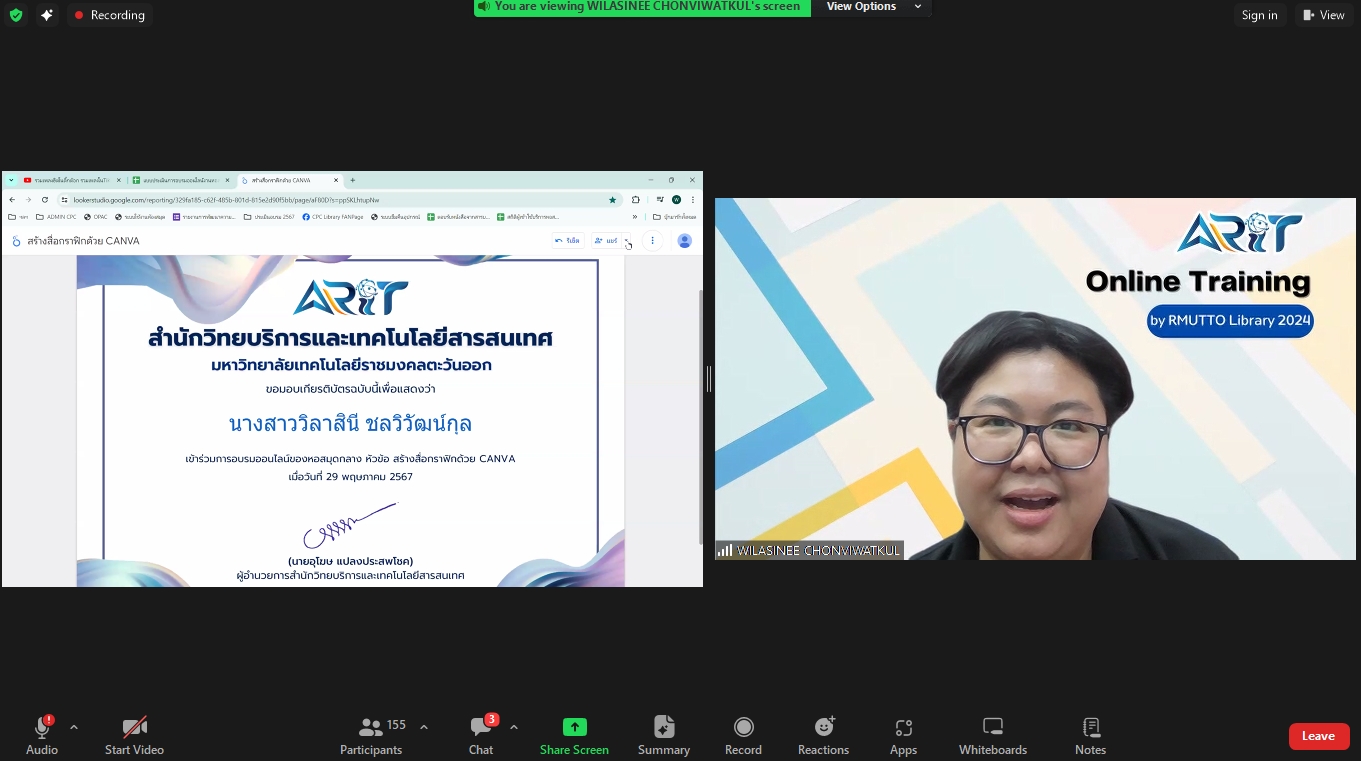Select the WILASINEE CHONVIWATKUL video tile
The image size is (1361, 761).
pyautogui.click(x=1035, y=379)
